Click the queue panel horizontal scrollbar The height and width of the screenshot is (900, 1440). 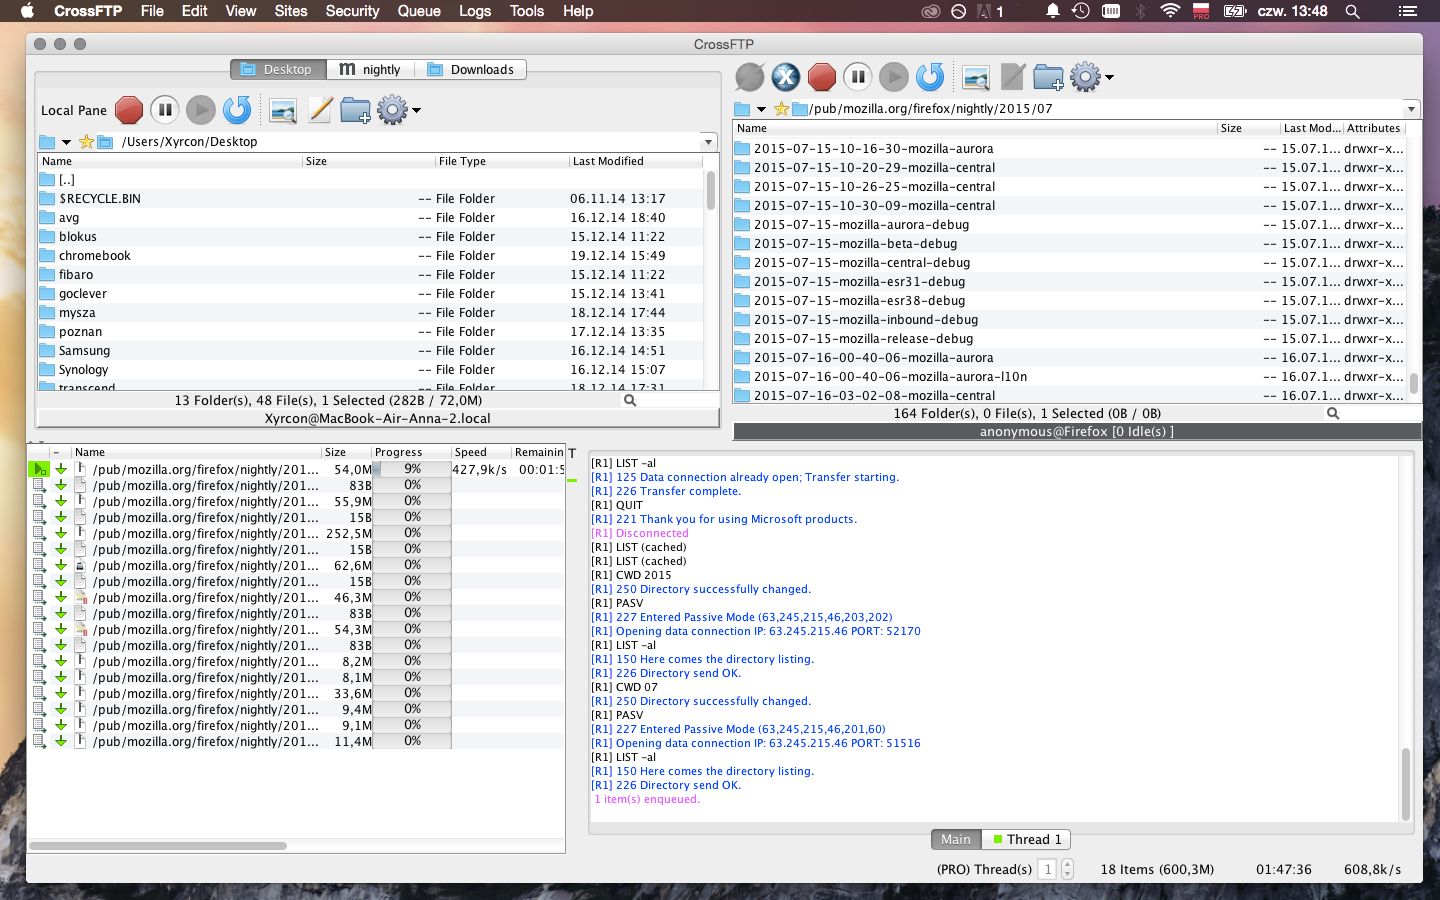[x=158, y=846]
